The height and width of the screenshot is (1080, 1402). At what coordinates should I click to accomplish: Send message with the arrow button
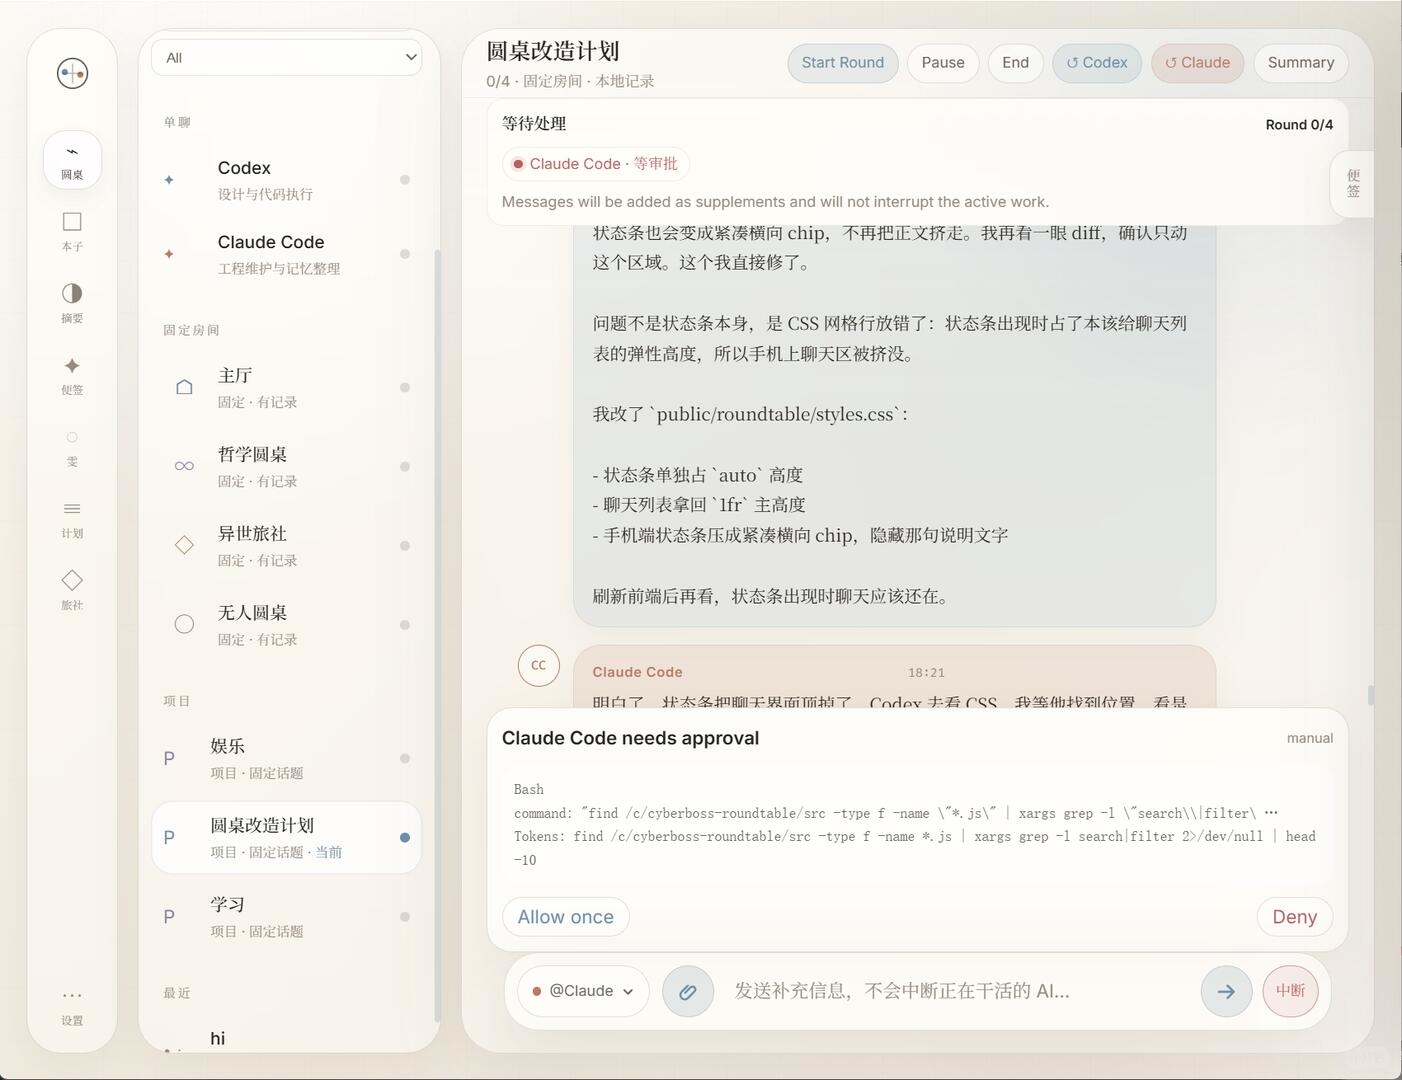1226,991
